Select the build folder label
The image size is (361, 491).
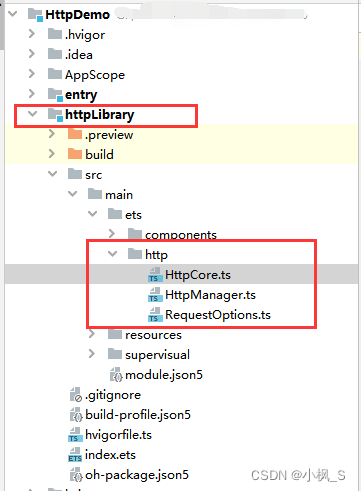point(99,155)
